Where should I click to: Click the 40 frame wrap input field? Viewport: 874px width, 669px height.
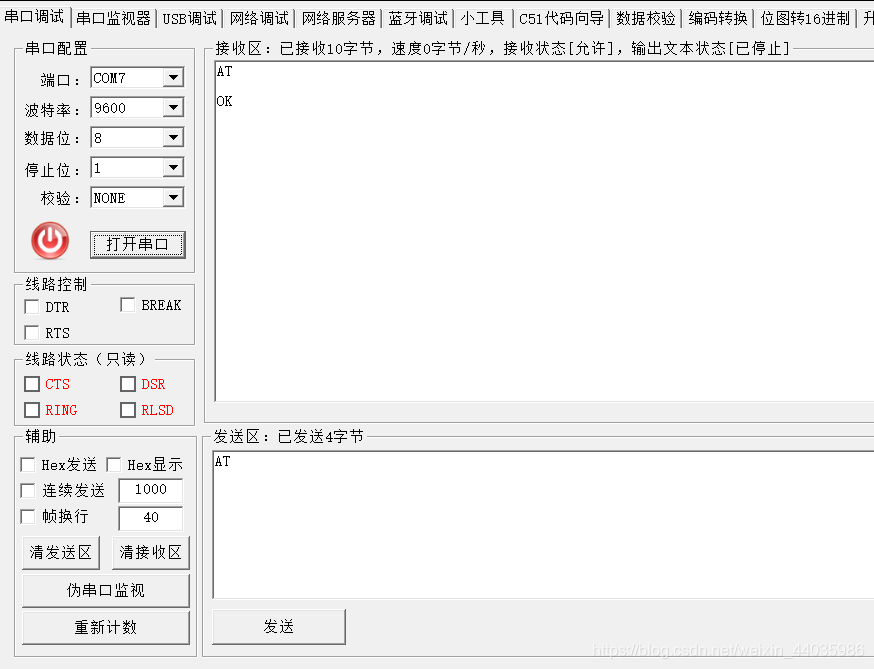(150, 517)
